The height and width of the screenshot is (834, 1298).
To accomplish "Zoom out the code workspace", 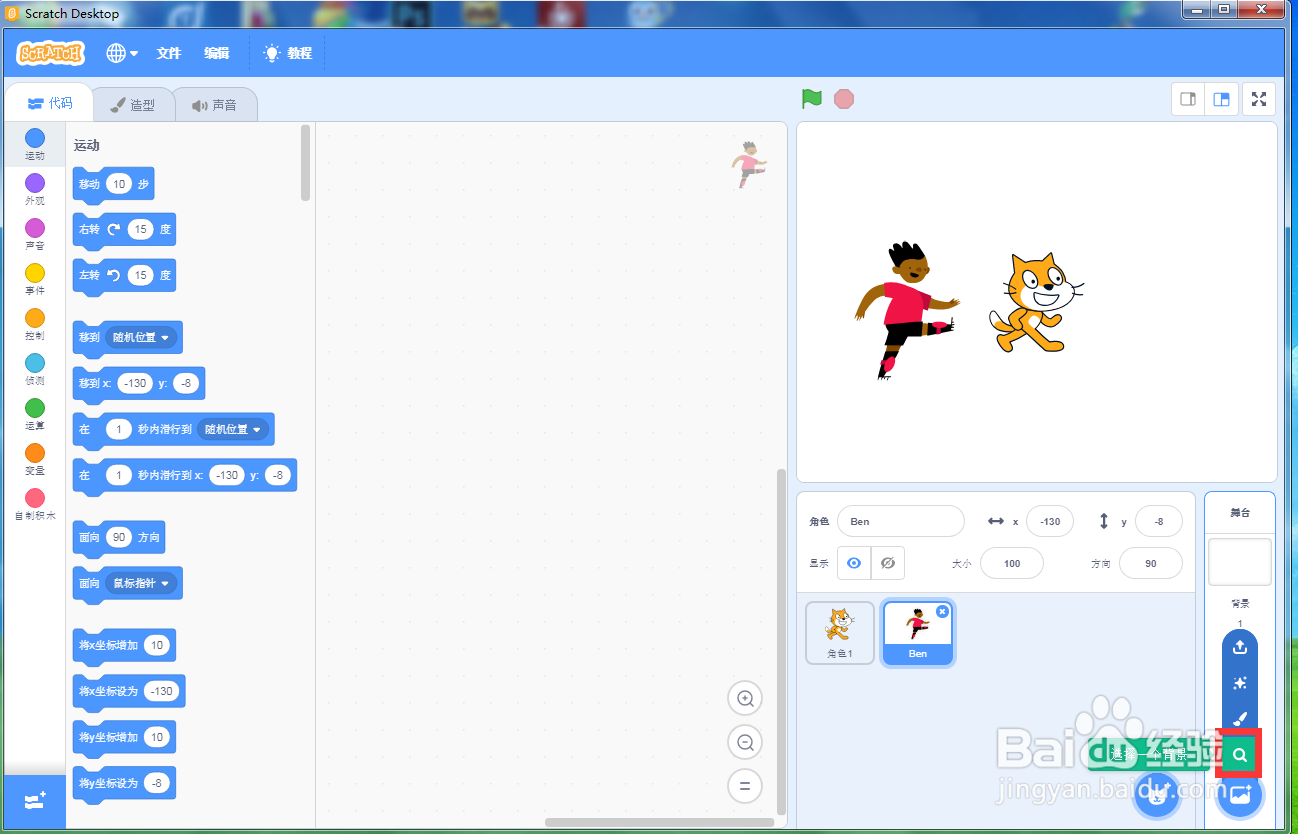I will [745, 742].
